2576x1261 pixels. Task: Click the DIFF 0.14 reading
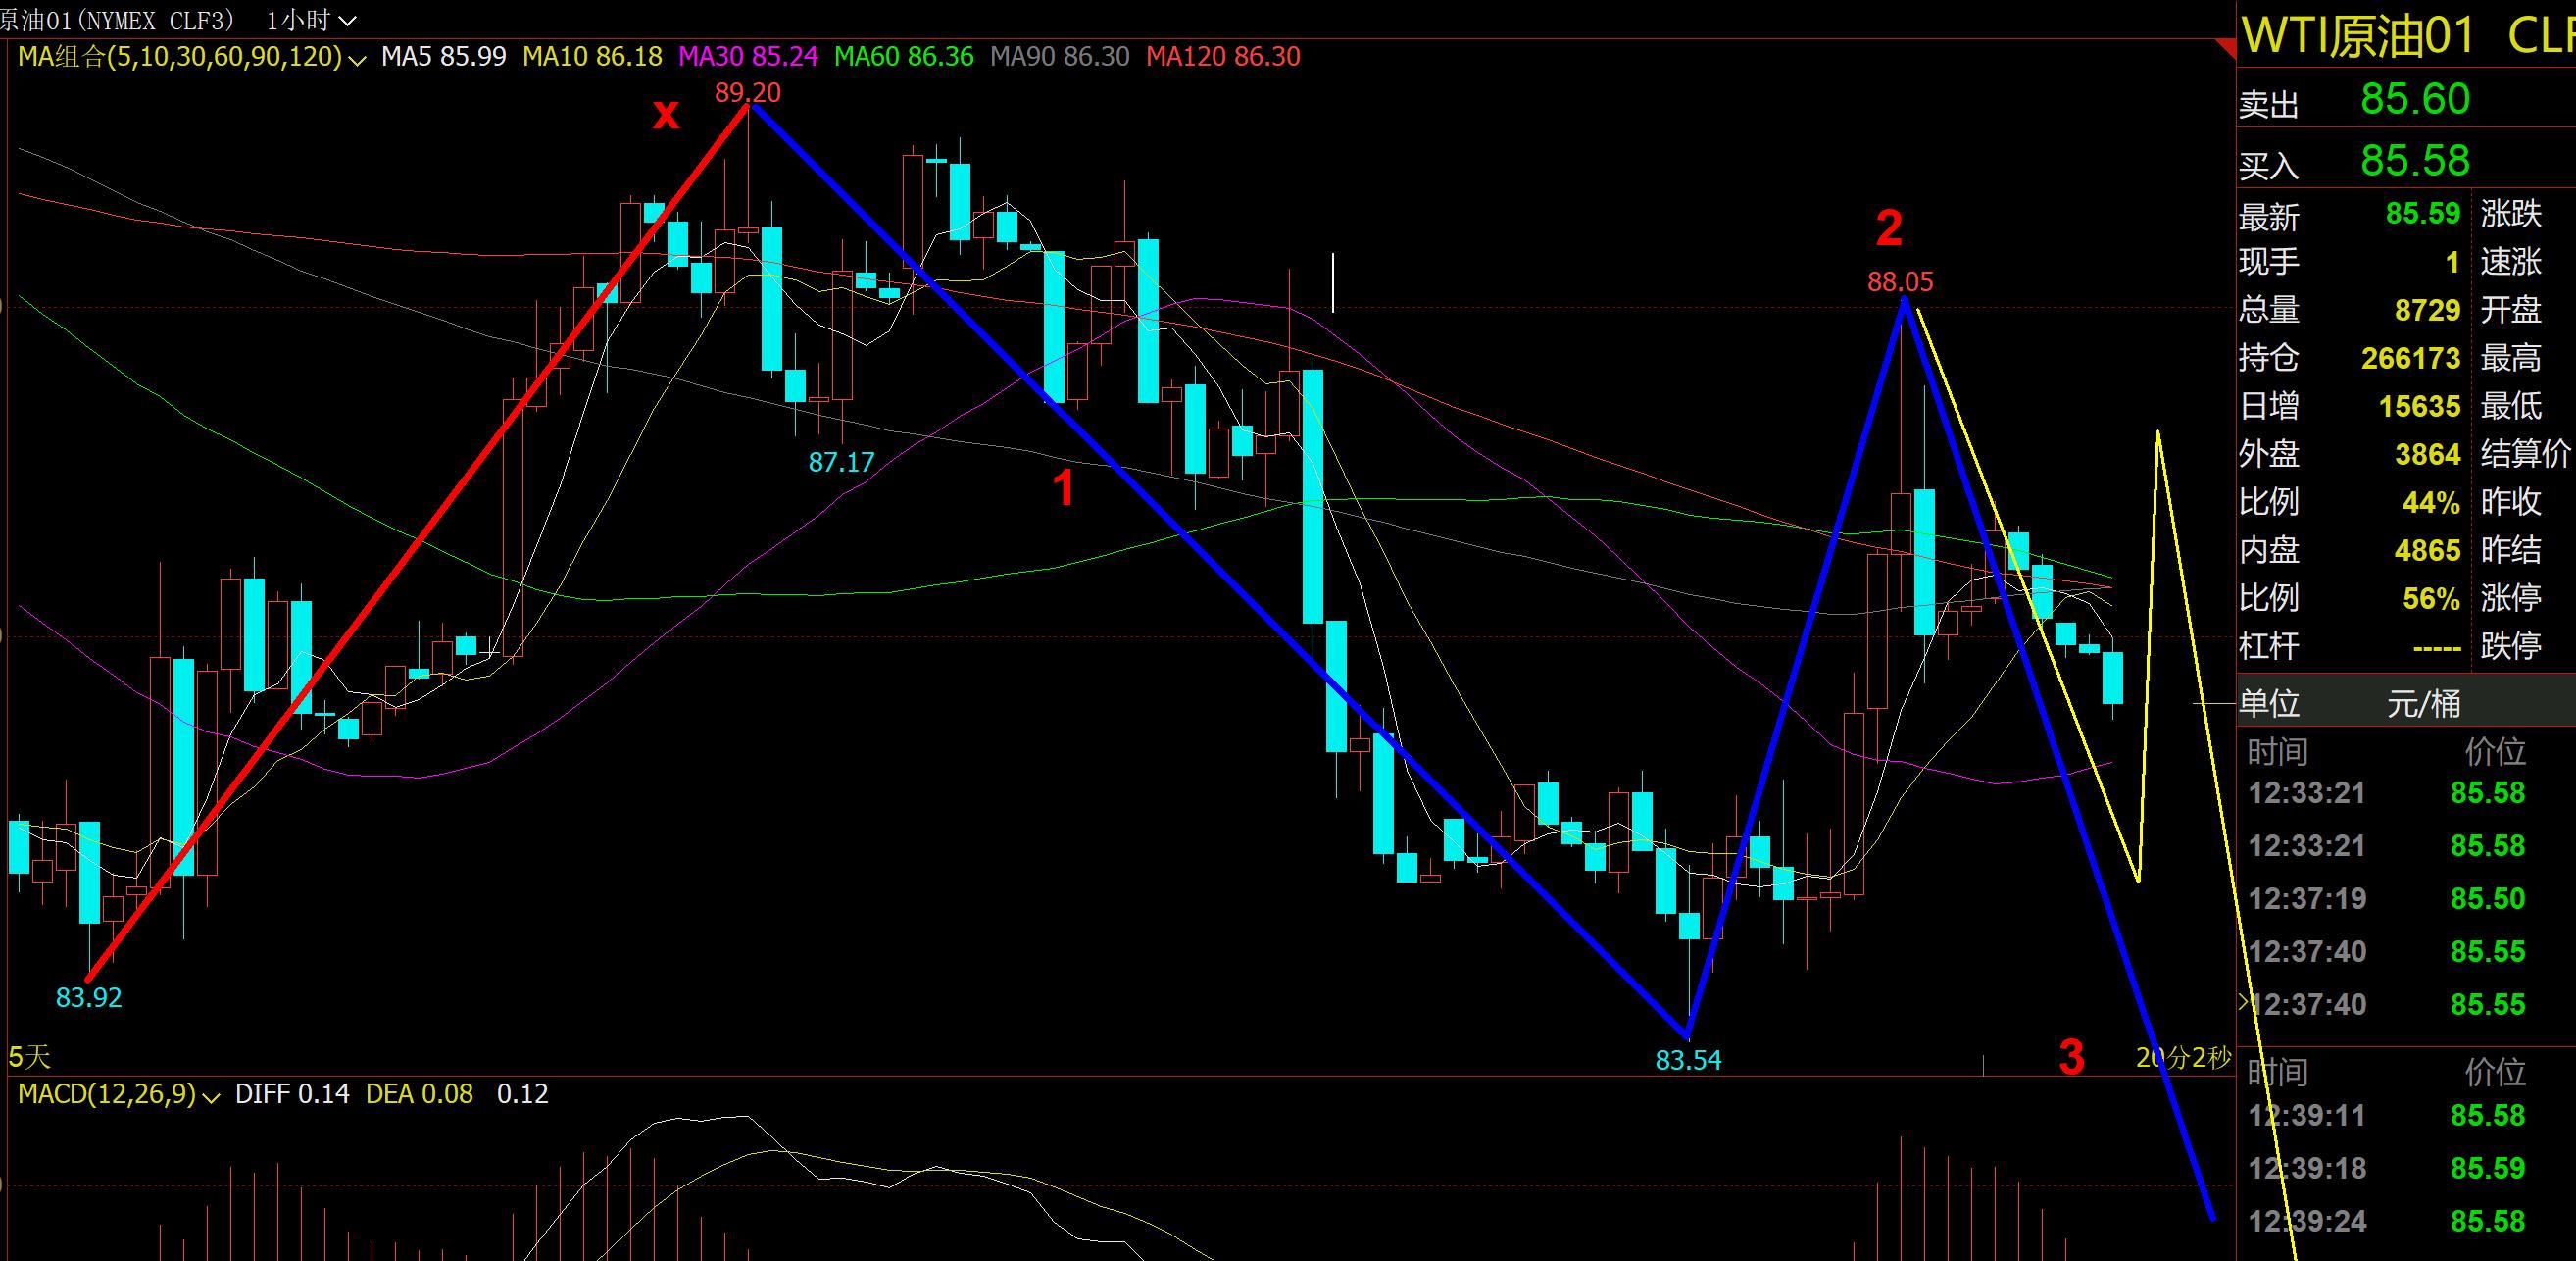point(292,1094)
